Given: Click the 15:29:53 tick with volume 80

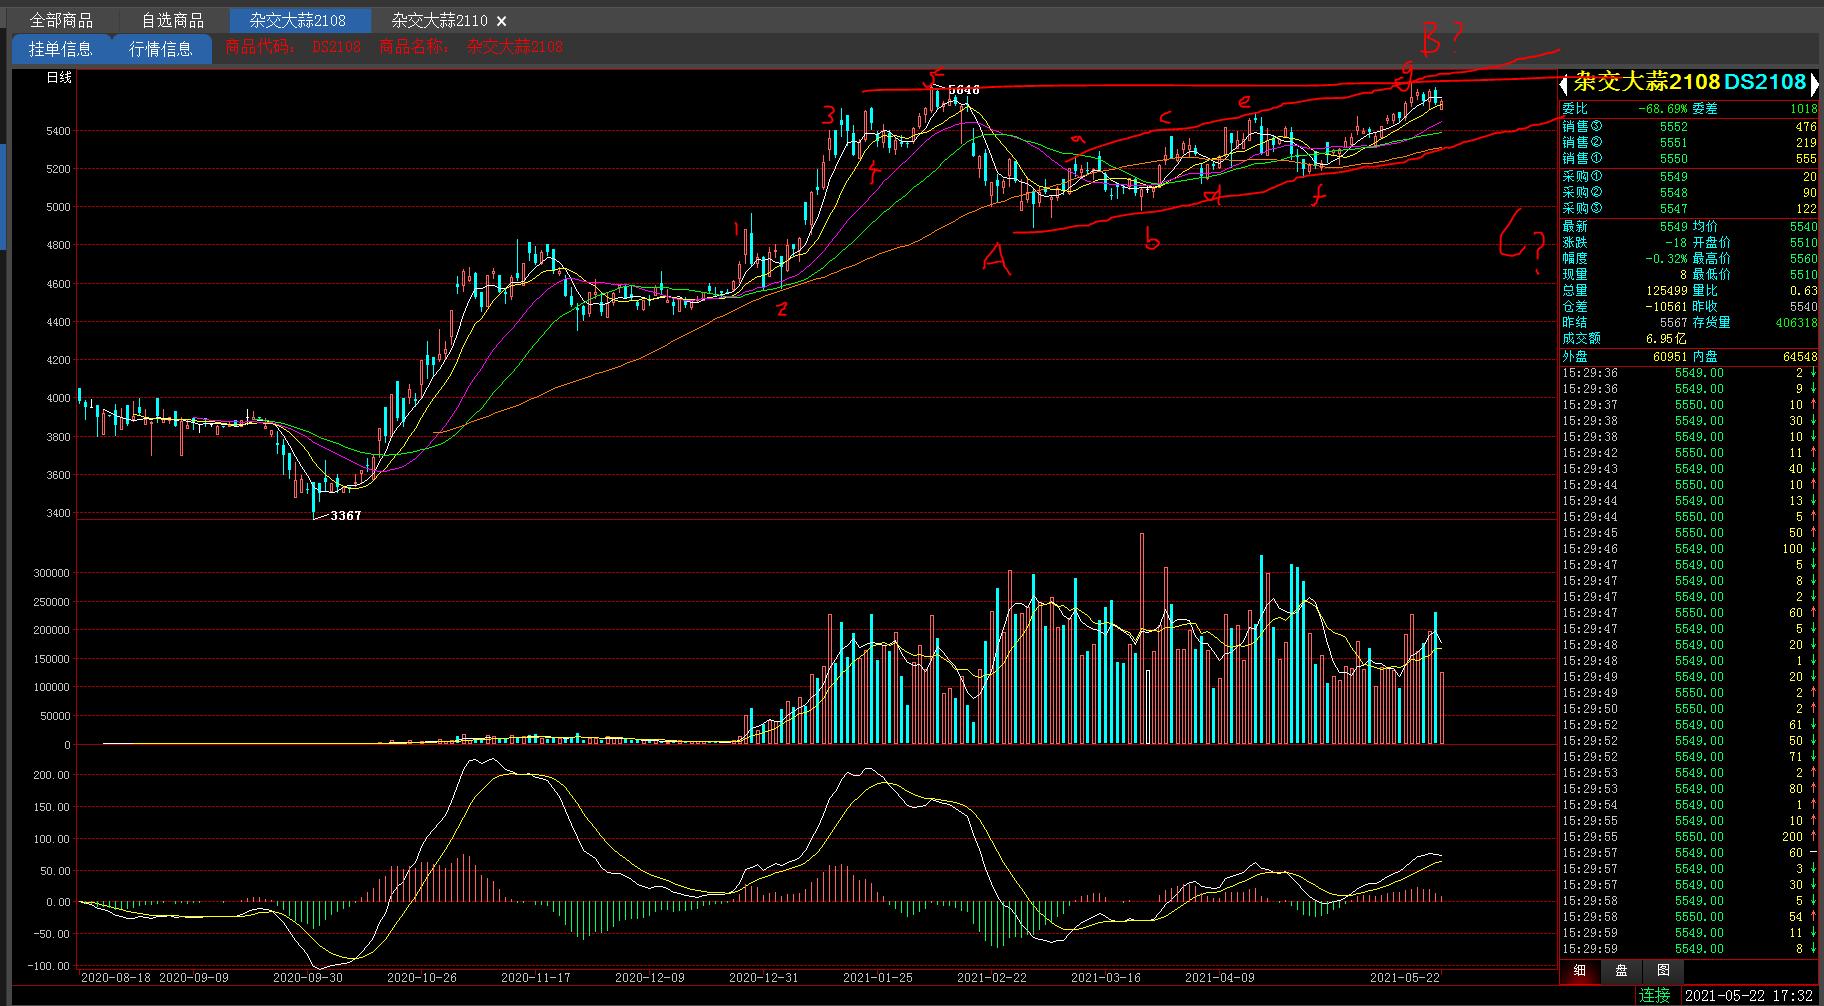Looking at the screenshot, I should [1690, 789].
